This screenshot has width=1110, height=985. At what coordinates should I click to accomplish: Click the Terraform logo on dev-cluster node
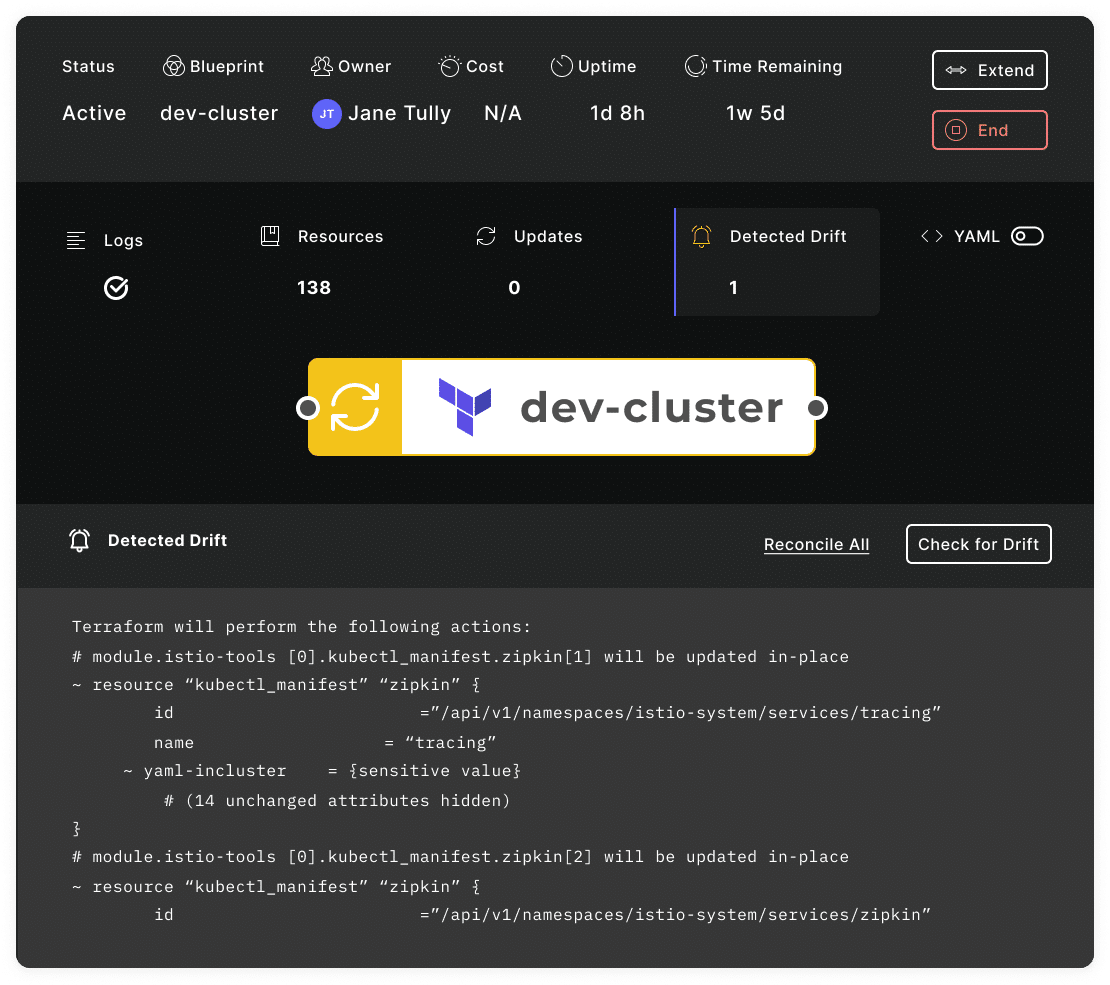[464, 406]
